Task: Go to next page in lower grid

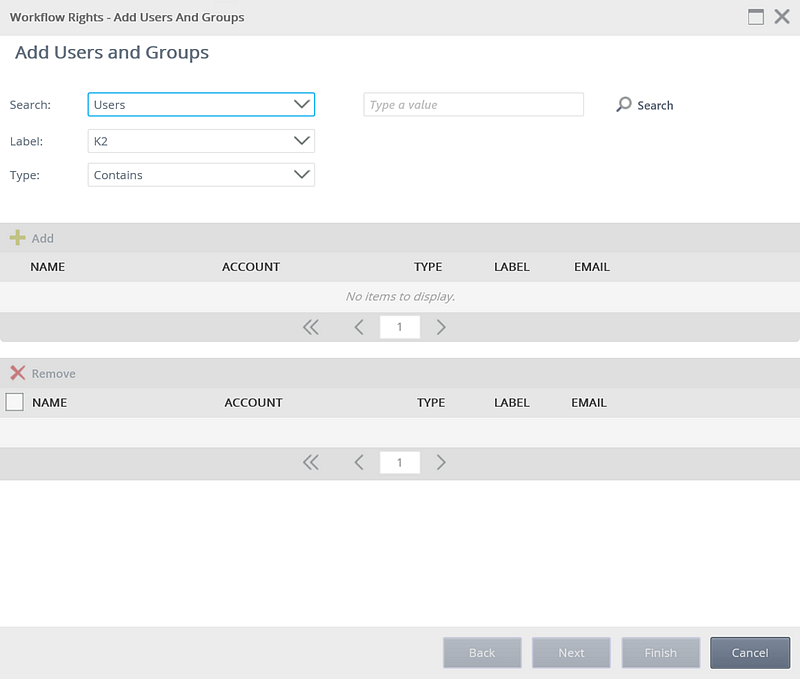Action: click(x=441, y=462)
